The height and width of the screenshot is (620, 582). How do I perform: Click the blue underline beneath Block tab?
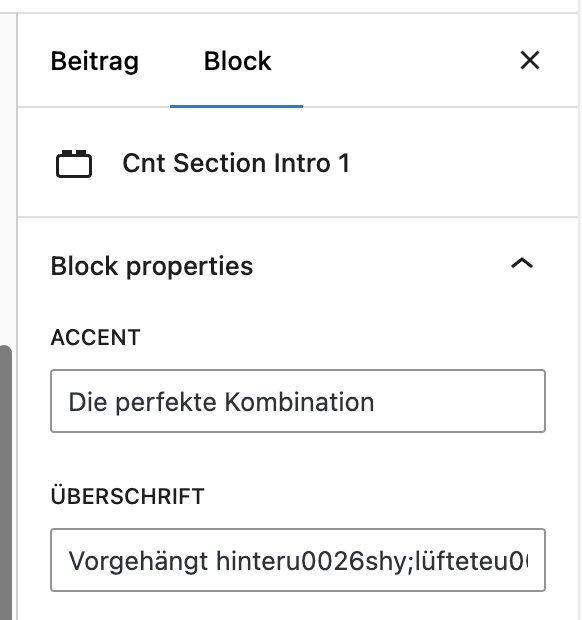[236, 106]
